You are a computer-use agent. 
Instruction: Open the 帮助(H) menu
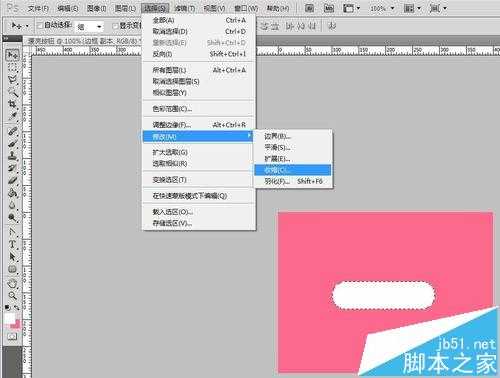(278, 8)
